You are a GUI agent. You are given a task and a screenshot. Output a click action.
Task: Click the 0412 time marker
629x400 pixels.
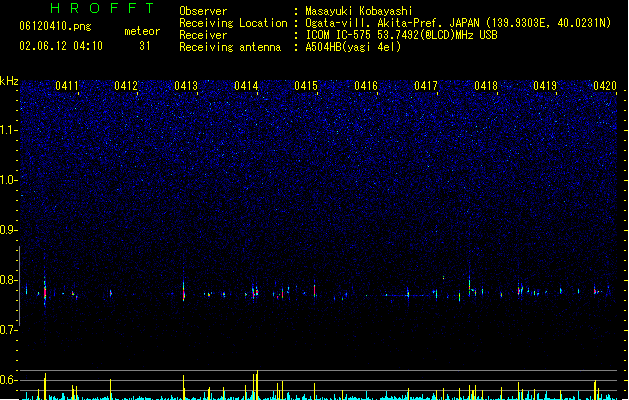126,86
